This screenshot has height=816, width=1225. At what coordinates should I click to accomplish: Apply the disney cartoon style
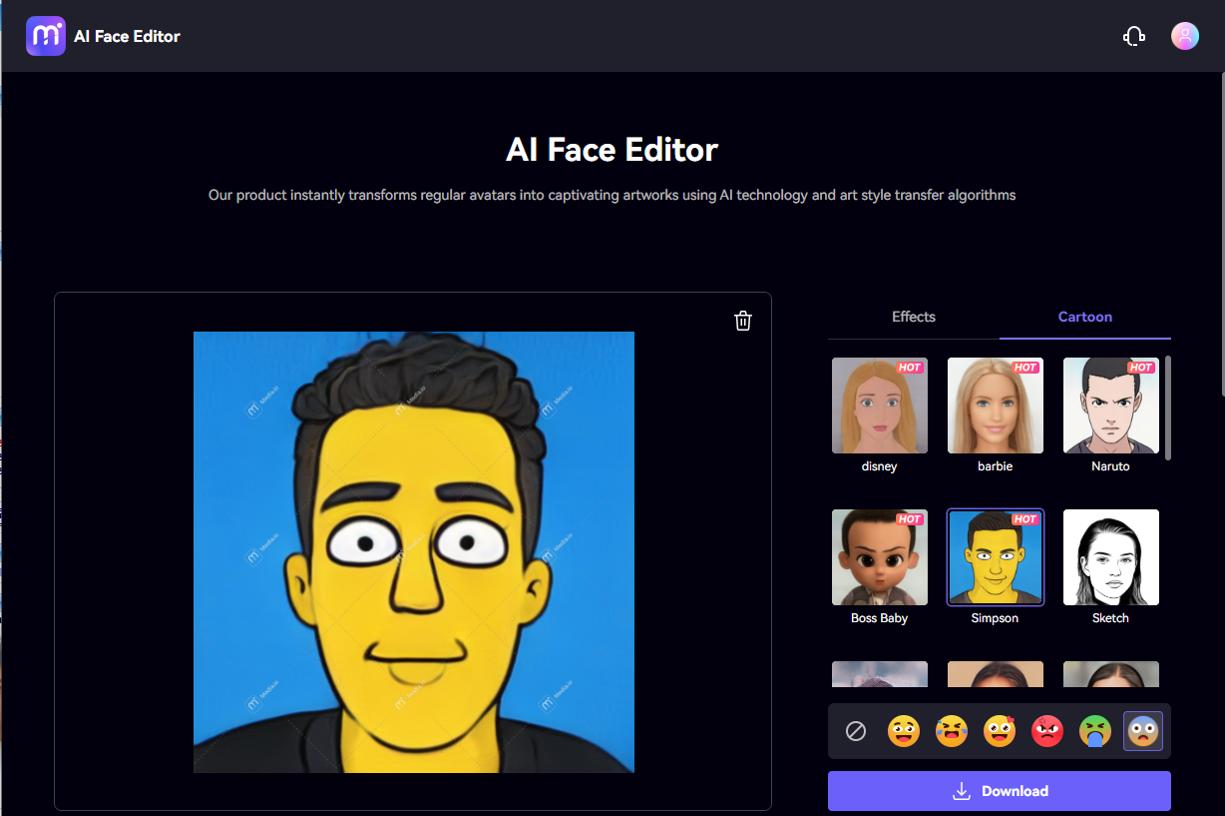click(x=879, y=405)
